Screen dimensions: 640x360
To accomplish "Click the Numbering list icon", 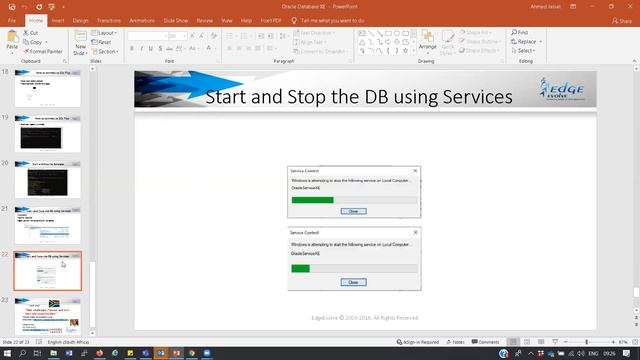I will (x=244, y=36).
